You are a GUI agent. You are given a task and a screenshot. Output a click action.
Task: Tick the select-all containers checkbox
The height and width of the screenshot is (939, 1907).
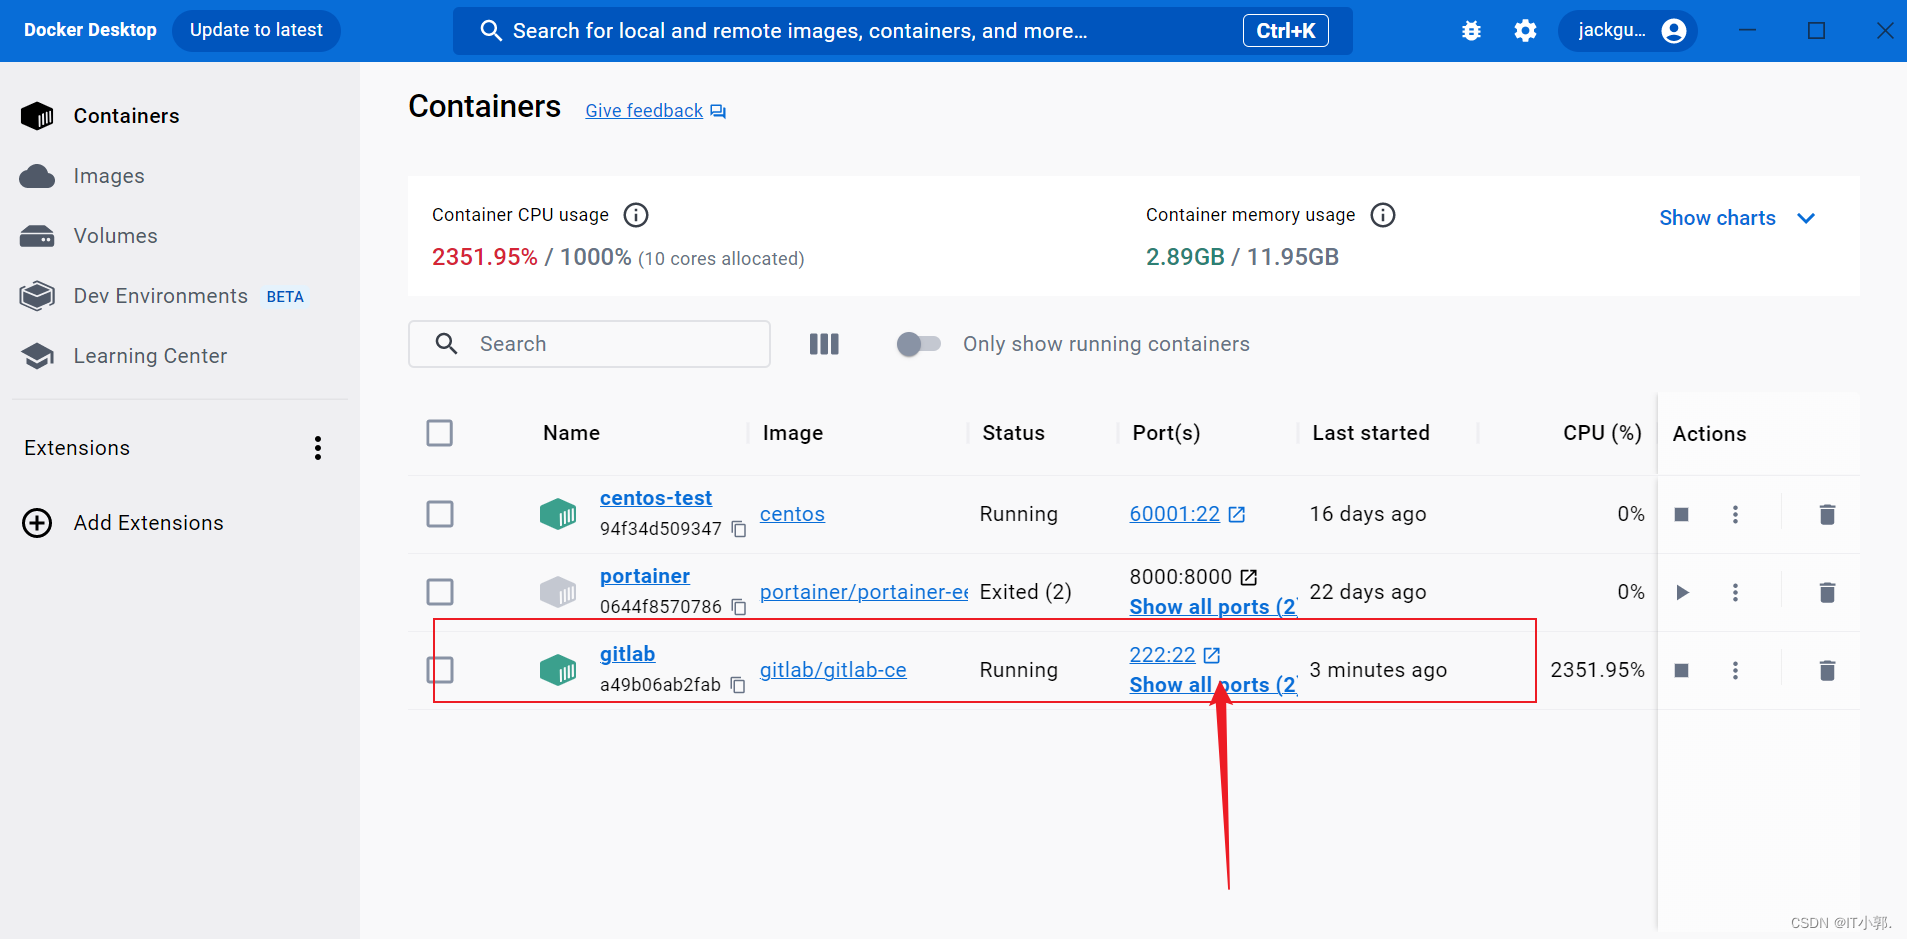[440, 433]
